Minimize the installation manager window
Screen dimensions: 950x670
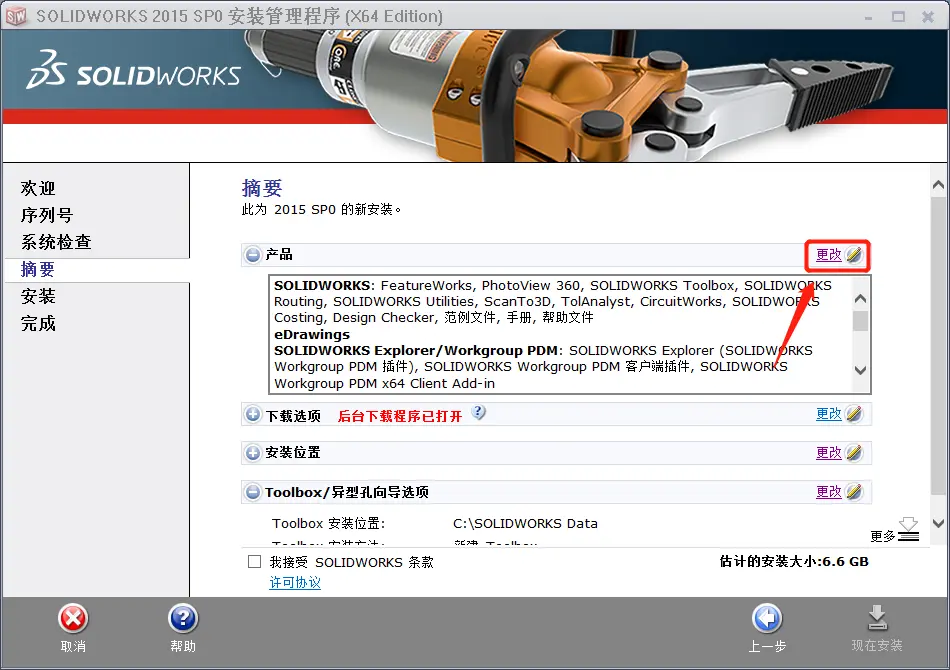pos(868,17)
